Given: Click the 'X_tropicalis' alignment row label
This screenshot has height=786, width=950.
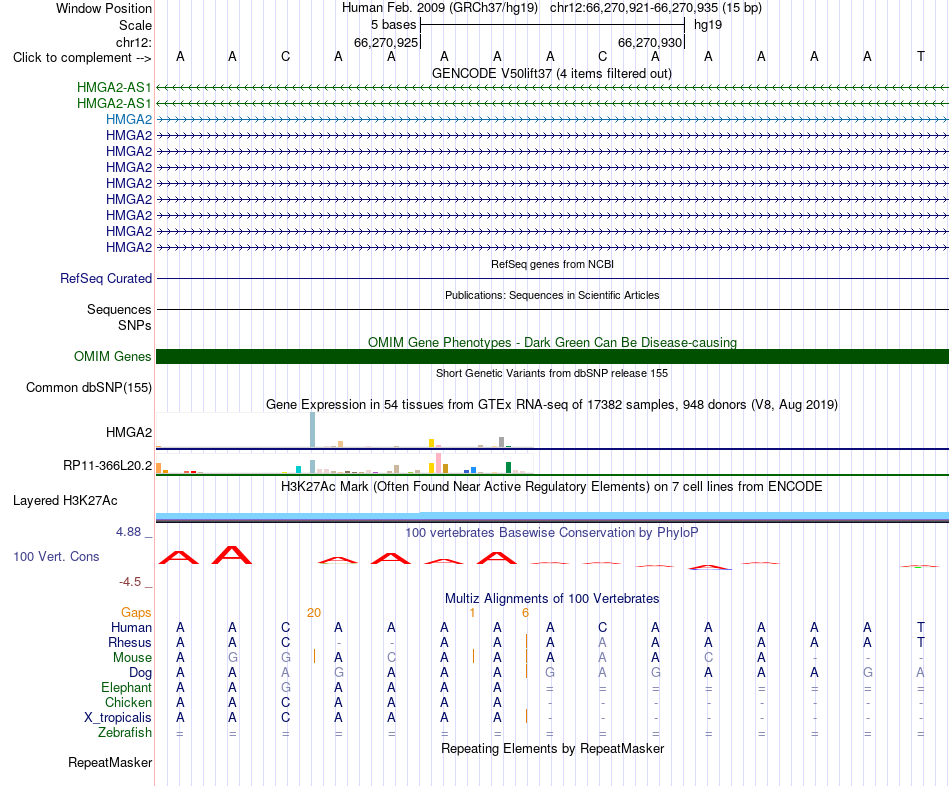Looking at the screenshot, I should pos(118,718).
